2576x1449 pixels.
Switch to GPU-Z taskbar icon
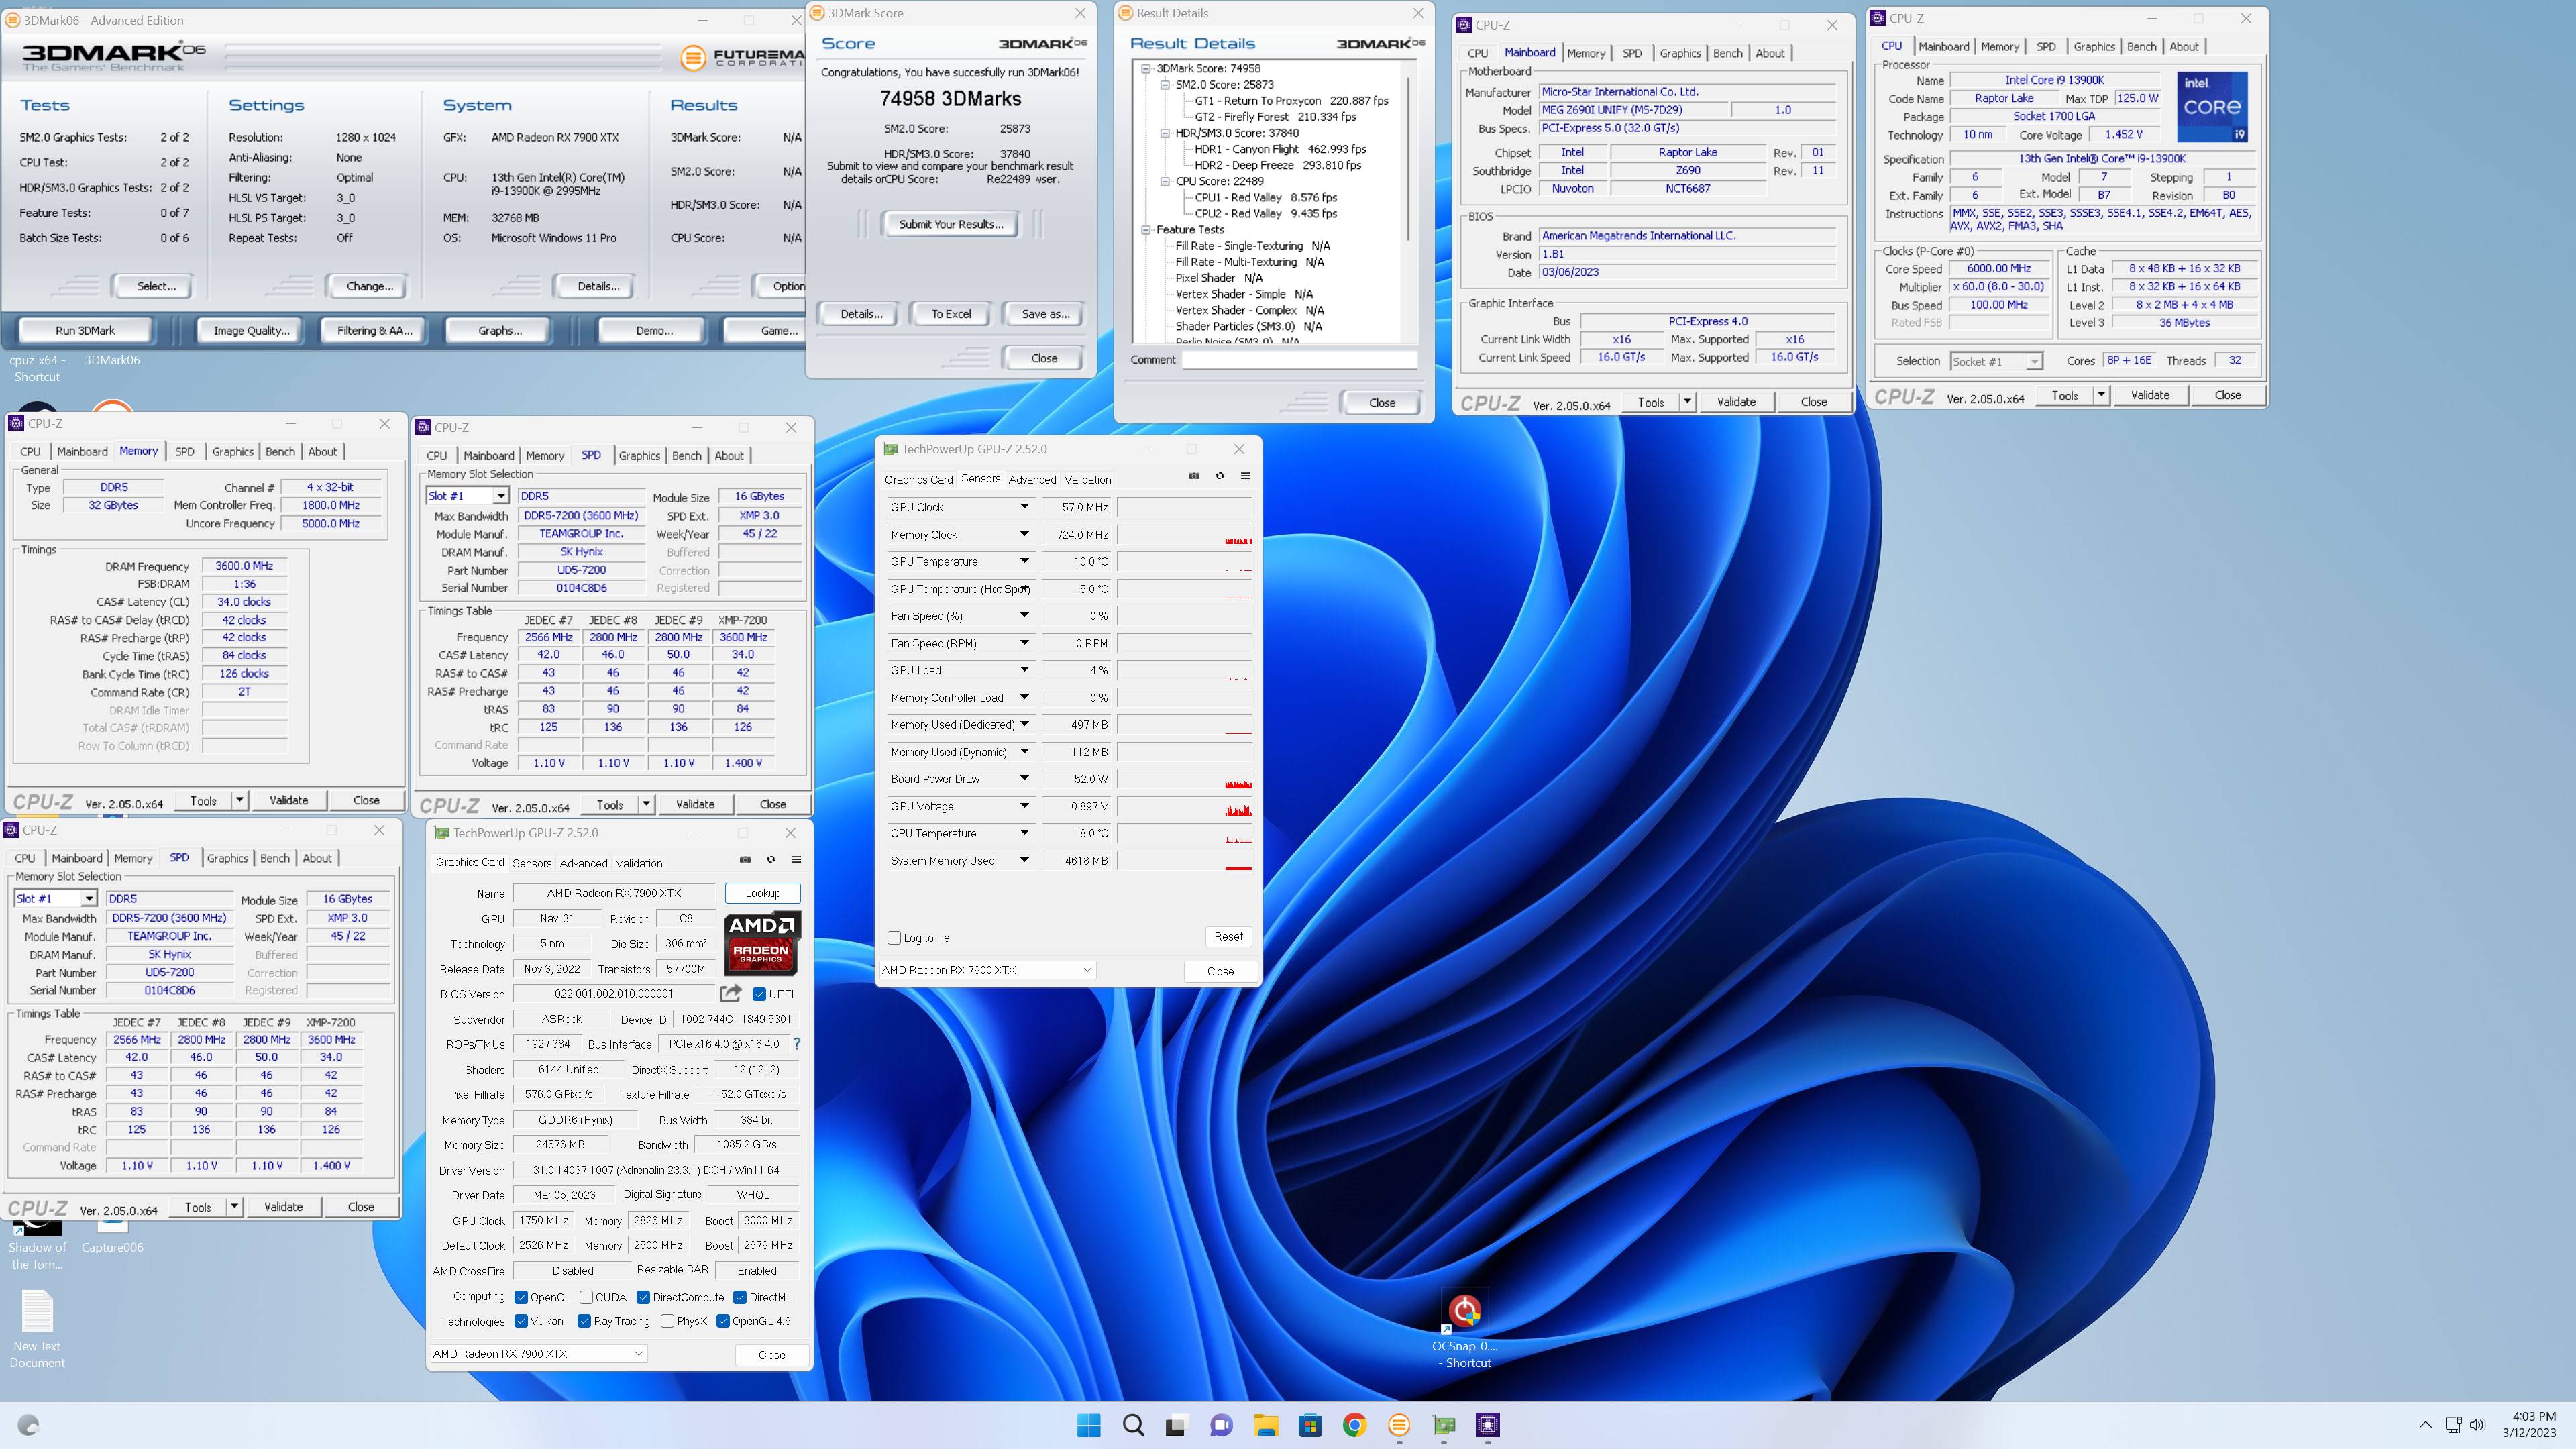pyautogui.click(x=1444, y=1425)
